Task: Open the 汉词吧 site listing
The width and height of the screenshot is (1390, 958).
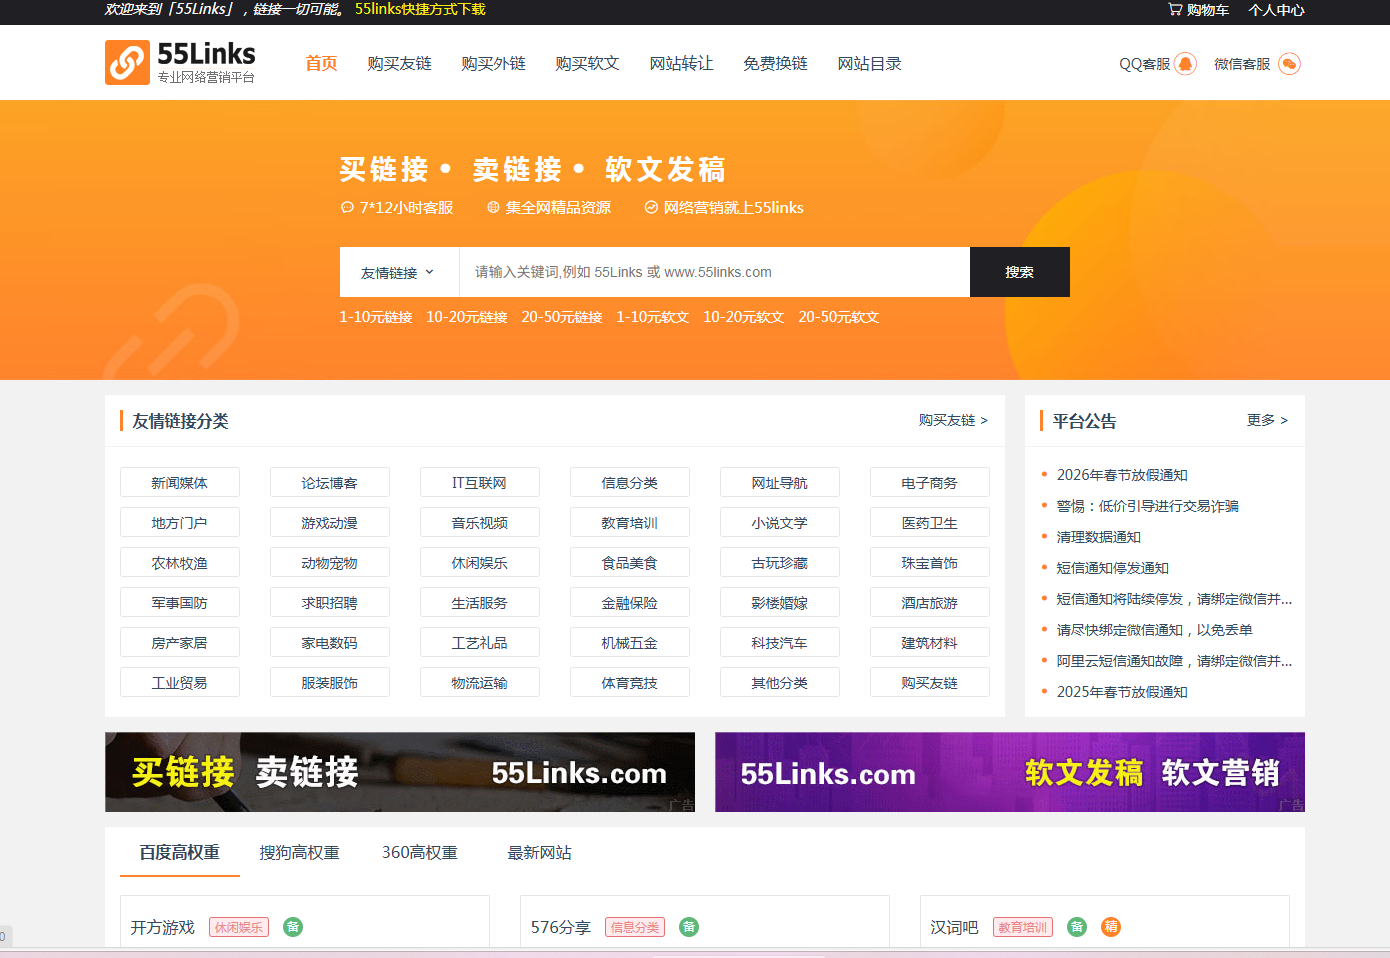Action: pos(954,927)
